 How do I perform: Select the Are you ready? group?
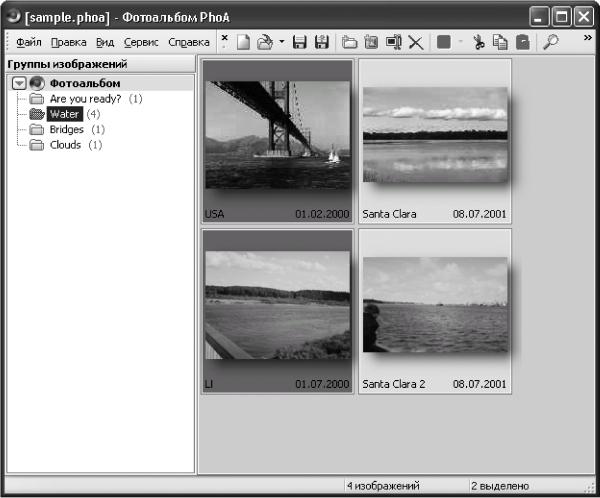(85, 99)
